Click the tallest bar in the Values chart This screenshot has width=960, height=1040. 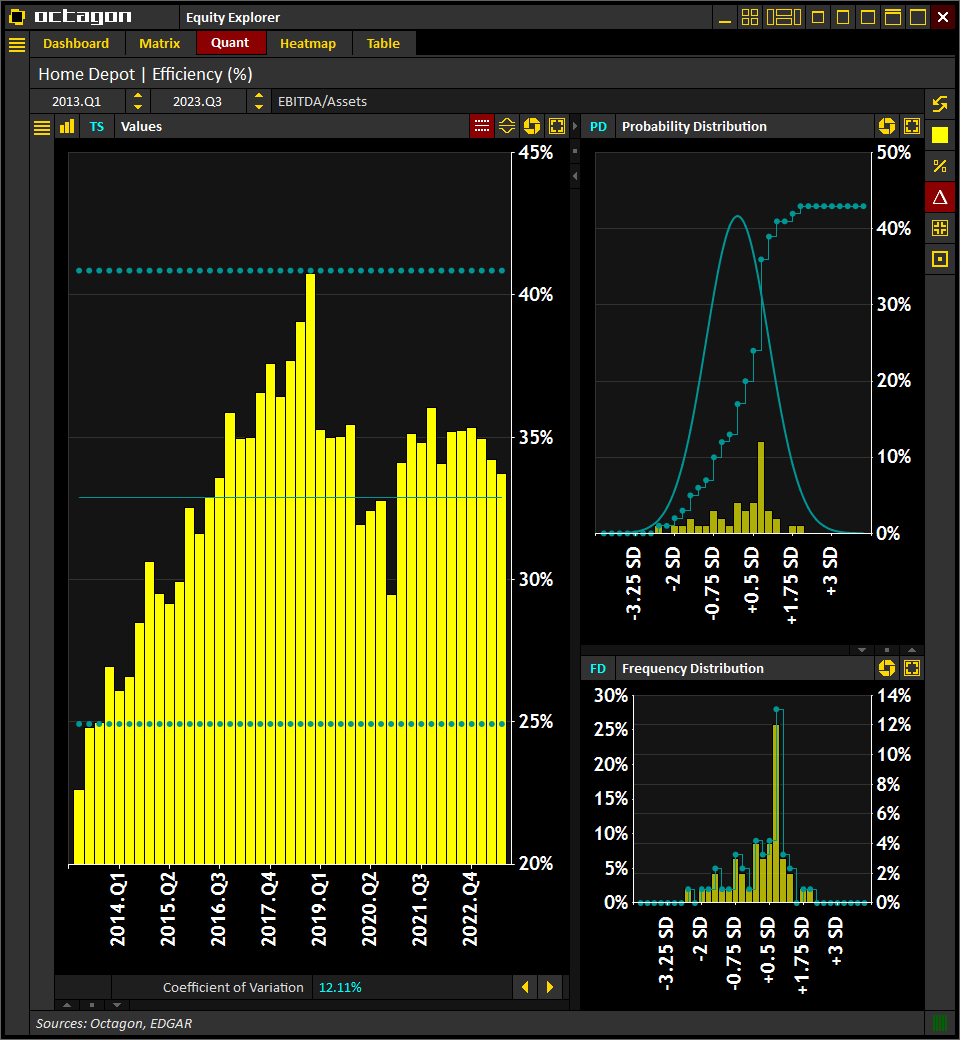tap(310, 568)
